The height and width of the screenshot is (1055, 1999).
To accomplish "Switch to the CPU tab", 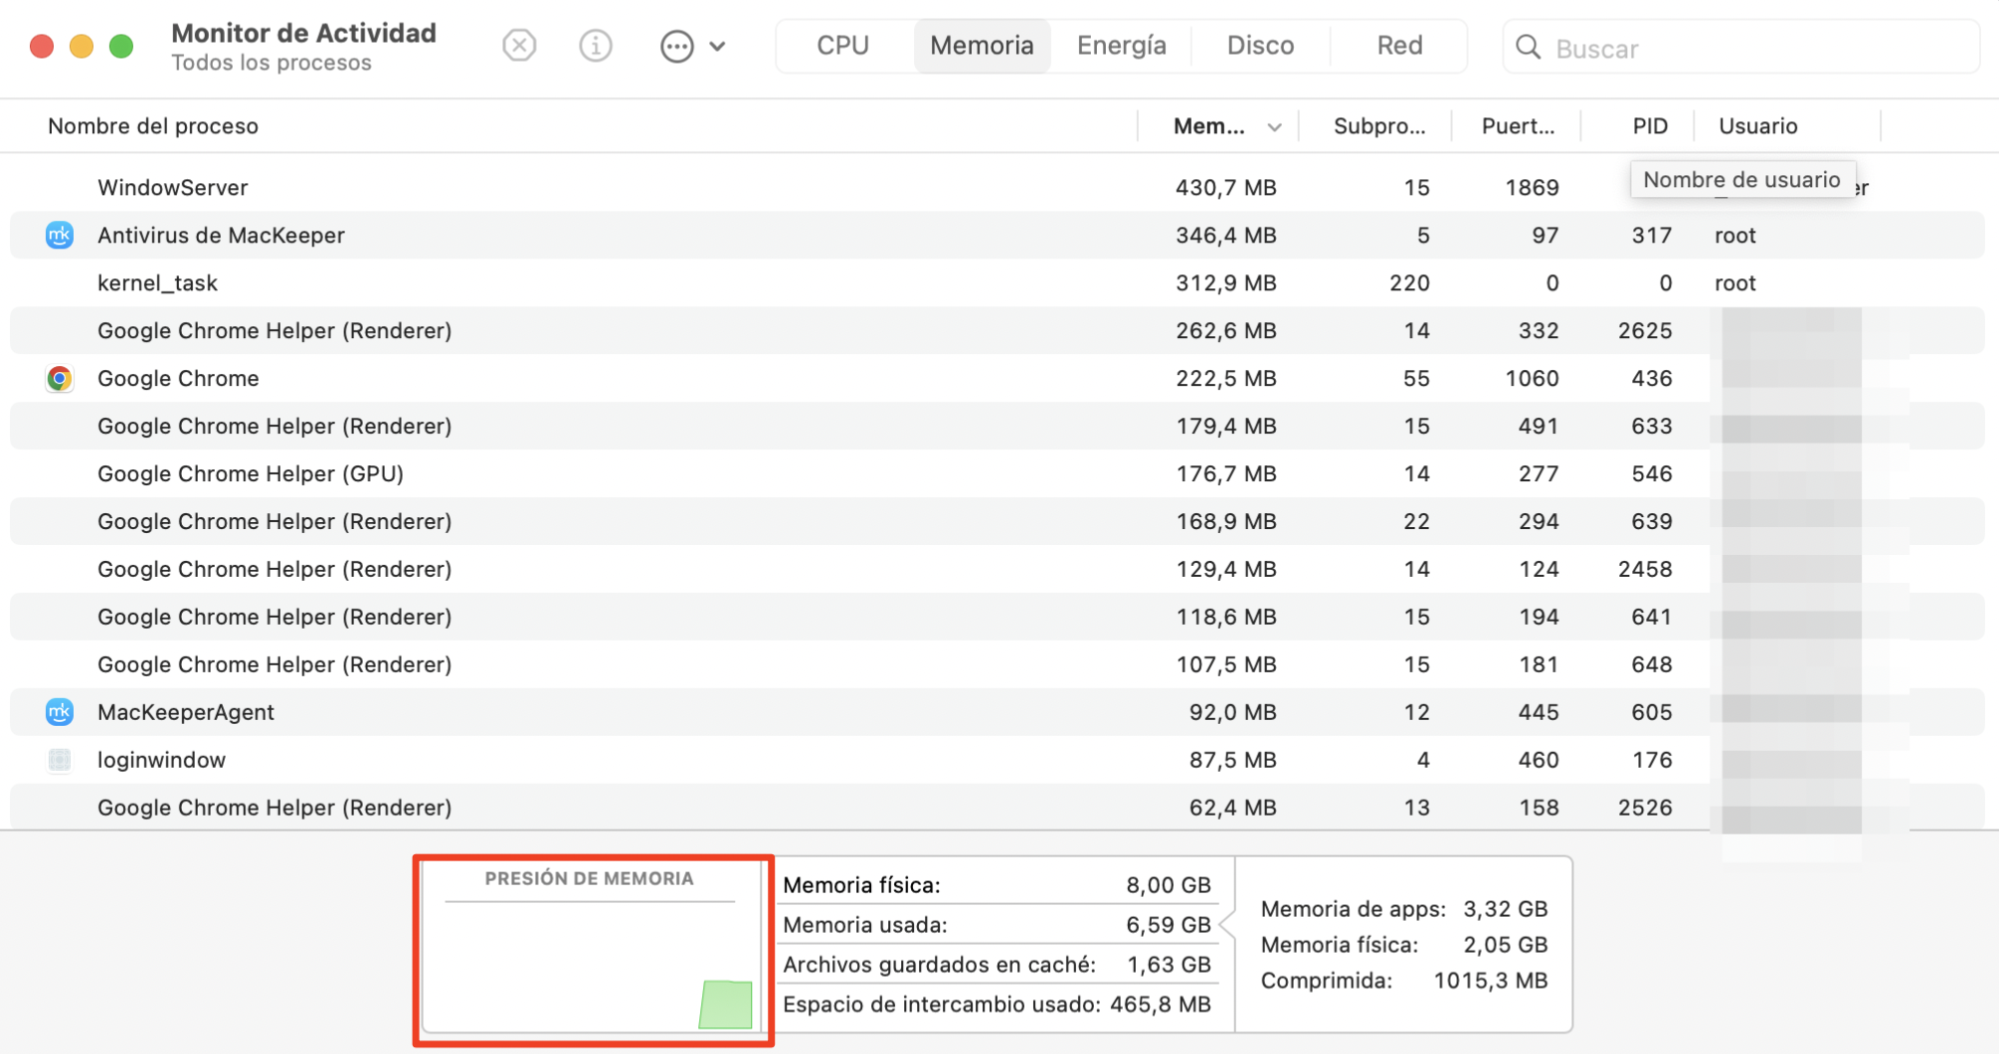I will [x=842, y=46].
